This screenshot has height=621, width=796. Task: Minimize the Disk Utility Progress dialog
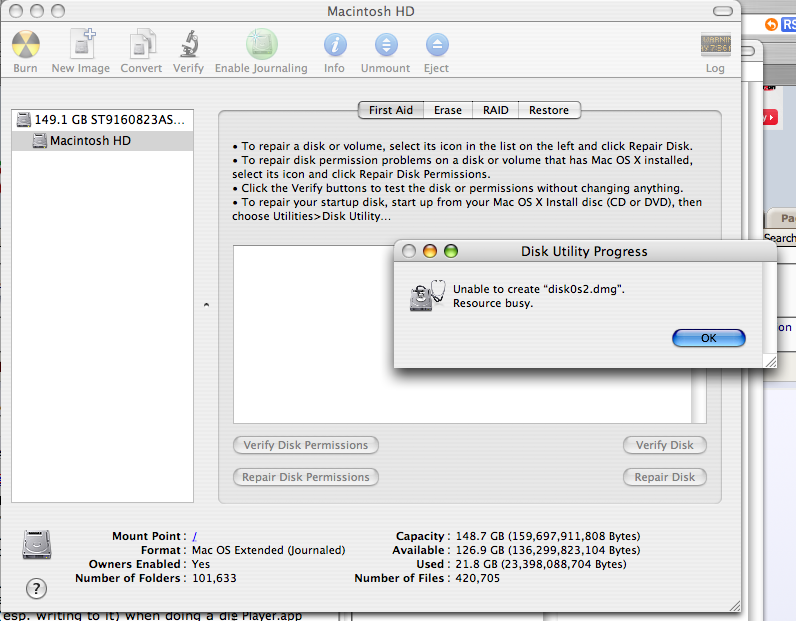(x=430, y=251)
